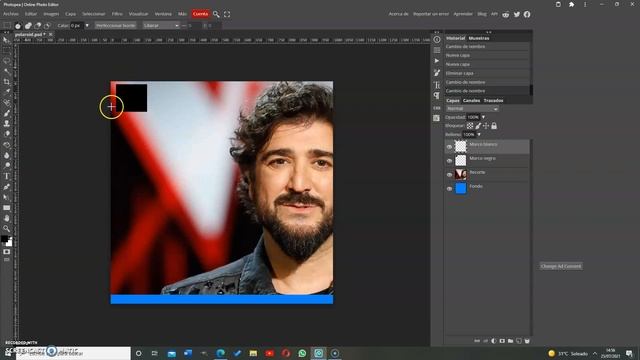Open the Ventana menu
The image size is (640, 360).
point(163,14)
